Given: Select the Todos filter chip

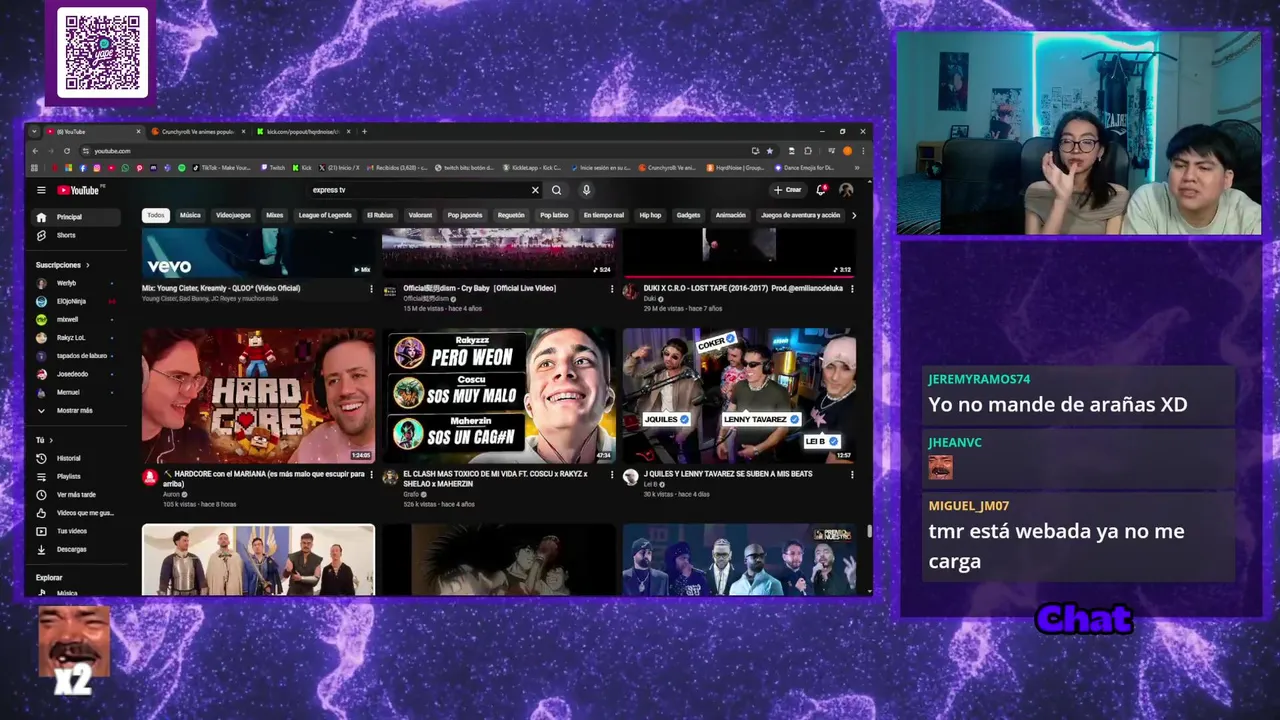Looking at the screenshot, I should coord(155,215).
